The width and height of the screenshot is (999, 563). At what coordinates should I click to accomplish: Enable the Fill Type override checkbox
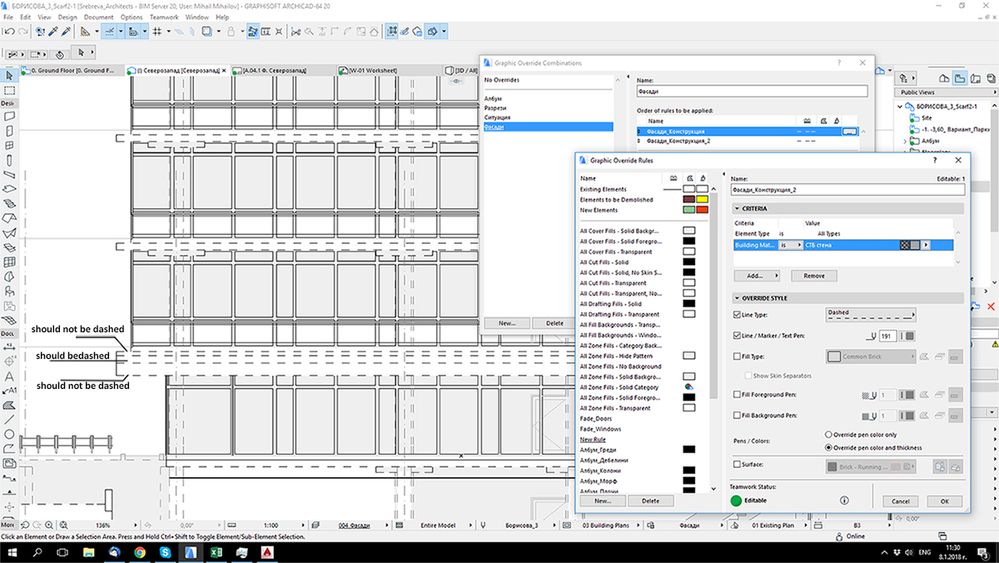tap(737, 356)
